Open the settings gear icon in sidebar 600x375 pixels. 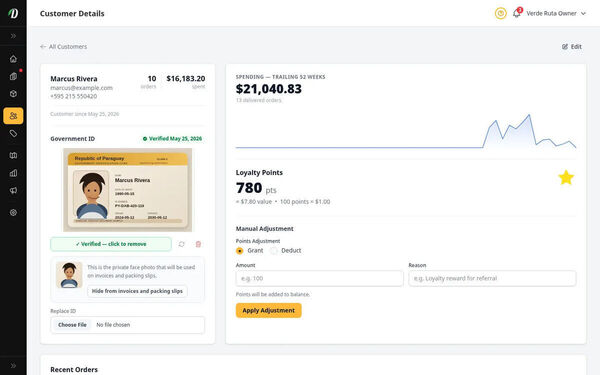click(13, 212)
